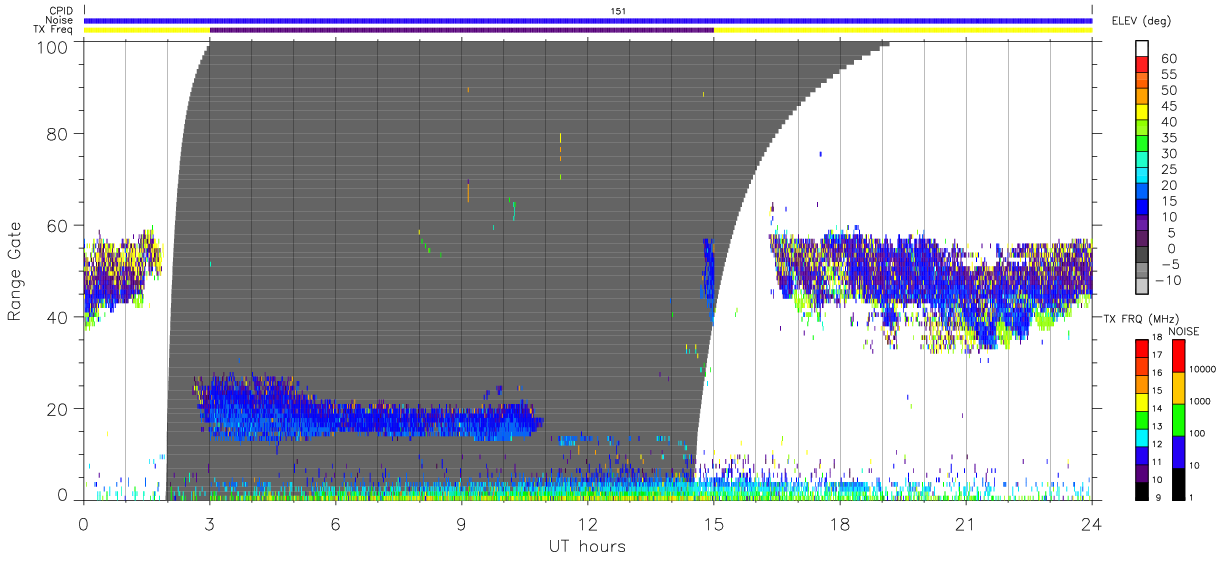This screenshot has width=1228, height=567.
Task: Click the '1' label on NOISE scale
Action: coord(1193,496)
